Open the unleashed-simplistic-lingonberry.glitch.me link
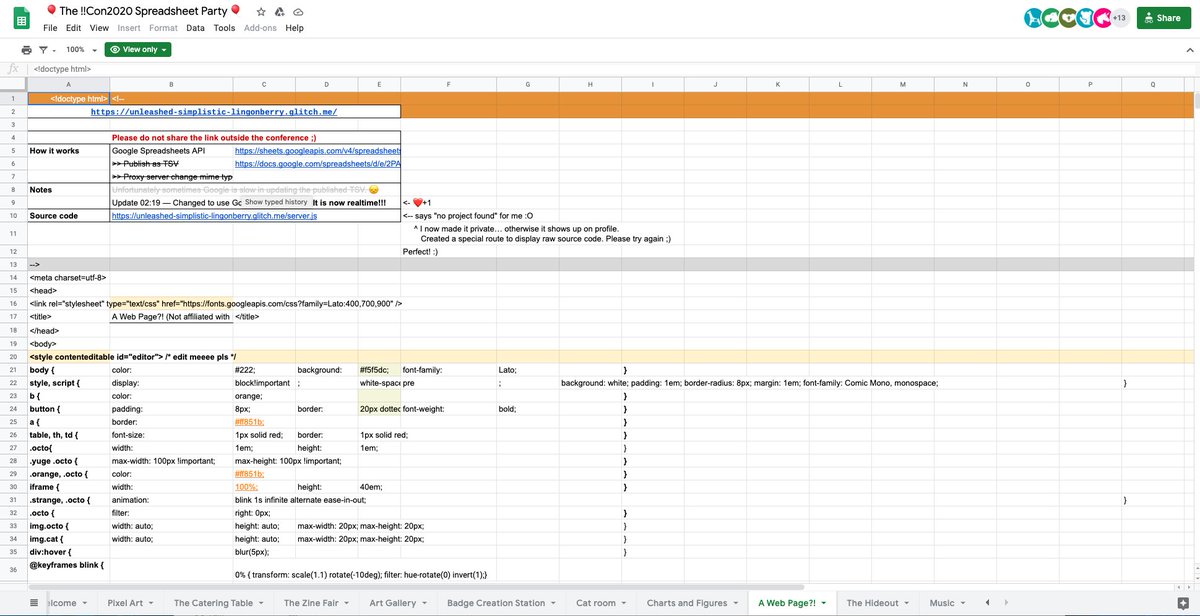Screen dimensions: 1200x616 (214, 112)
